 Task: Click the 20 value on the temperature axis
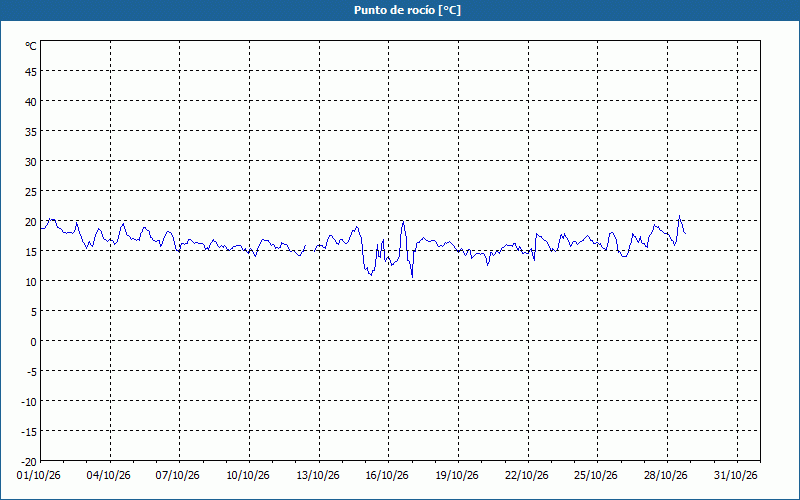[31, 222]
